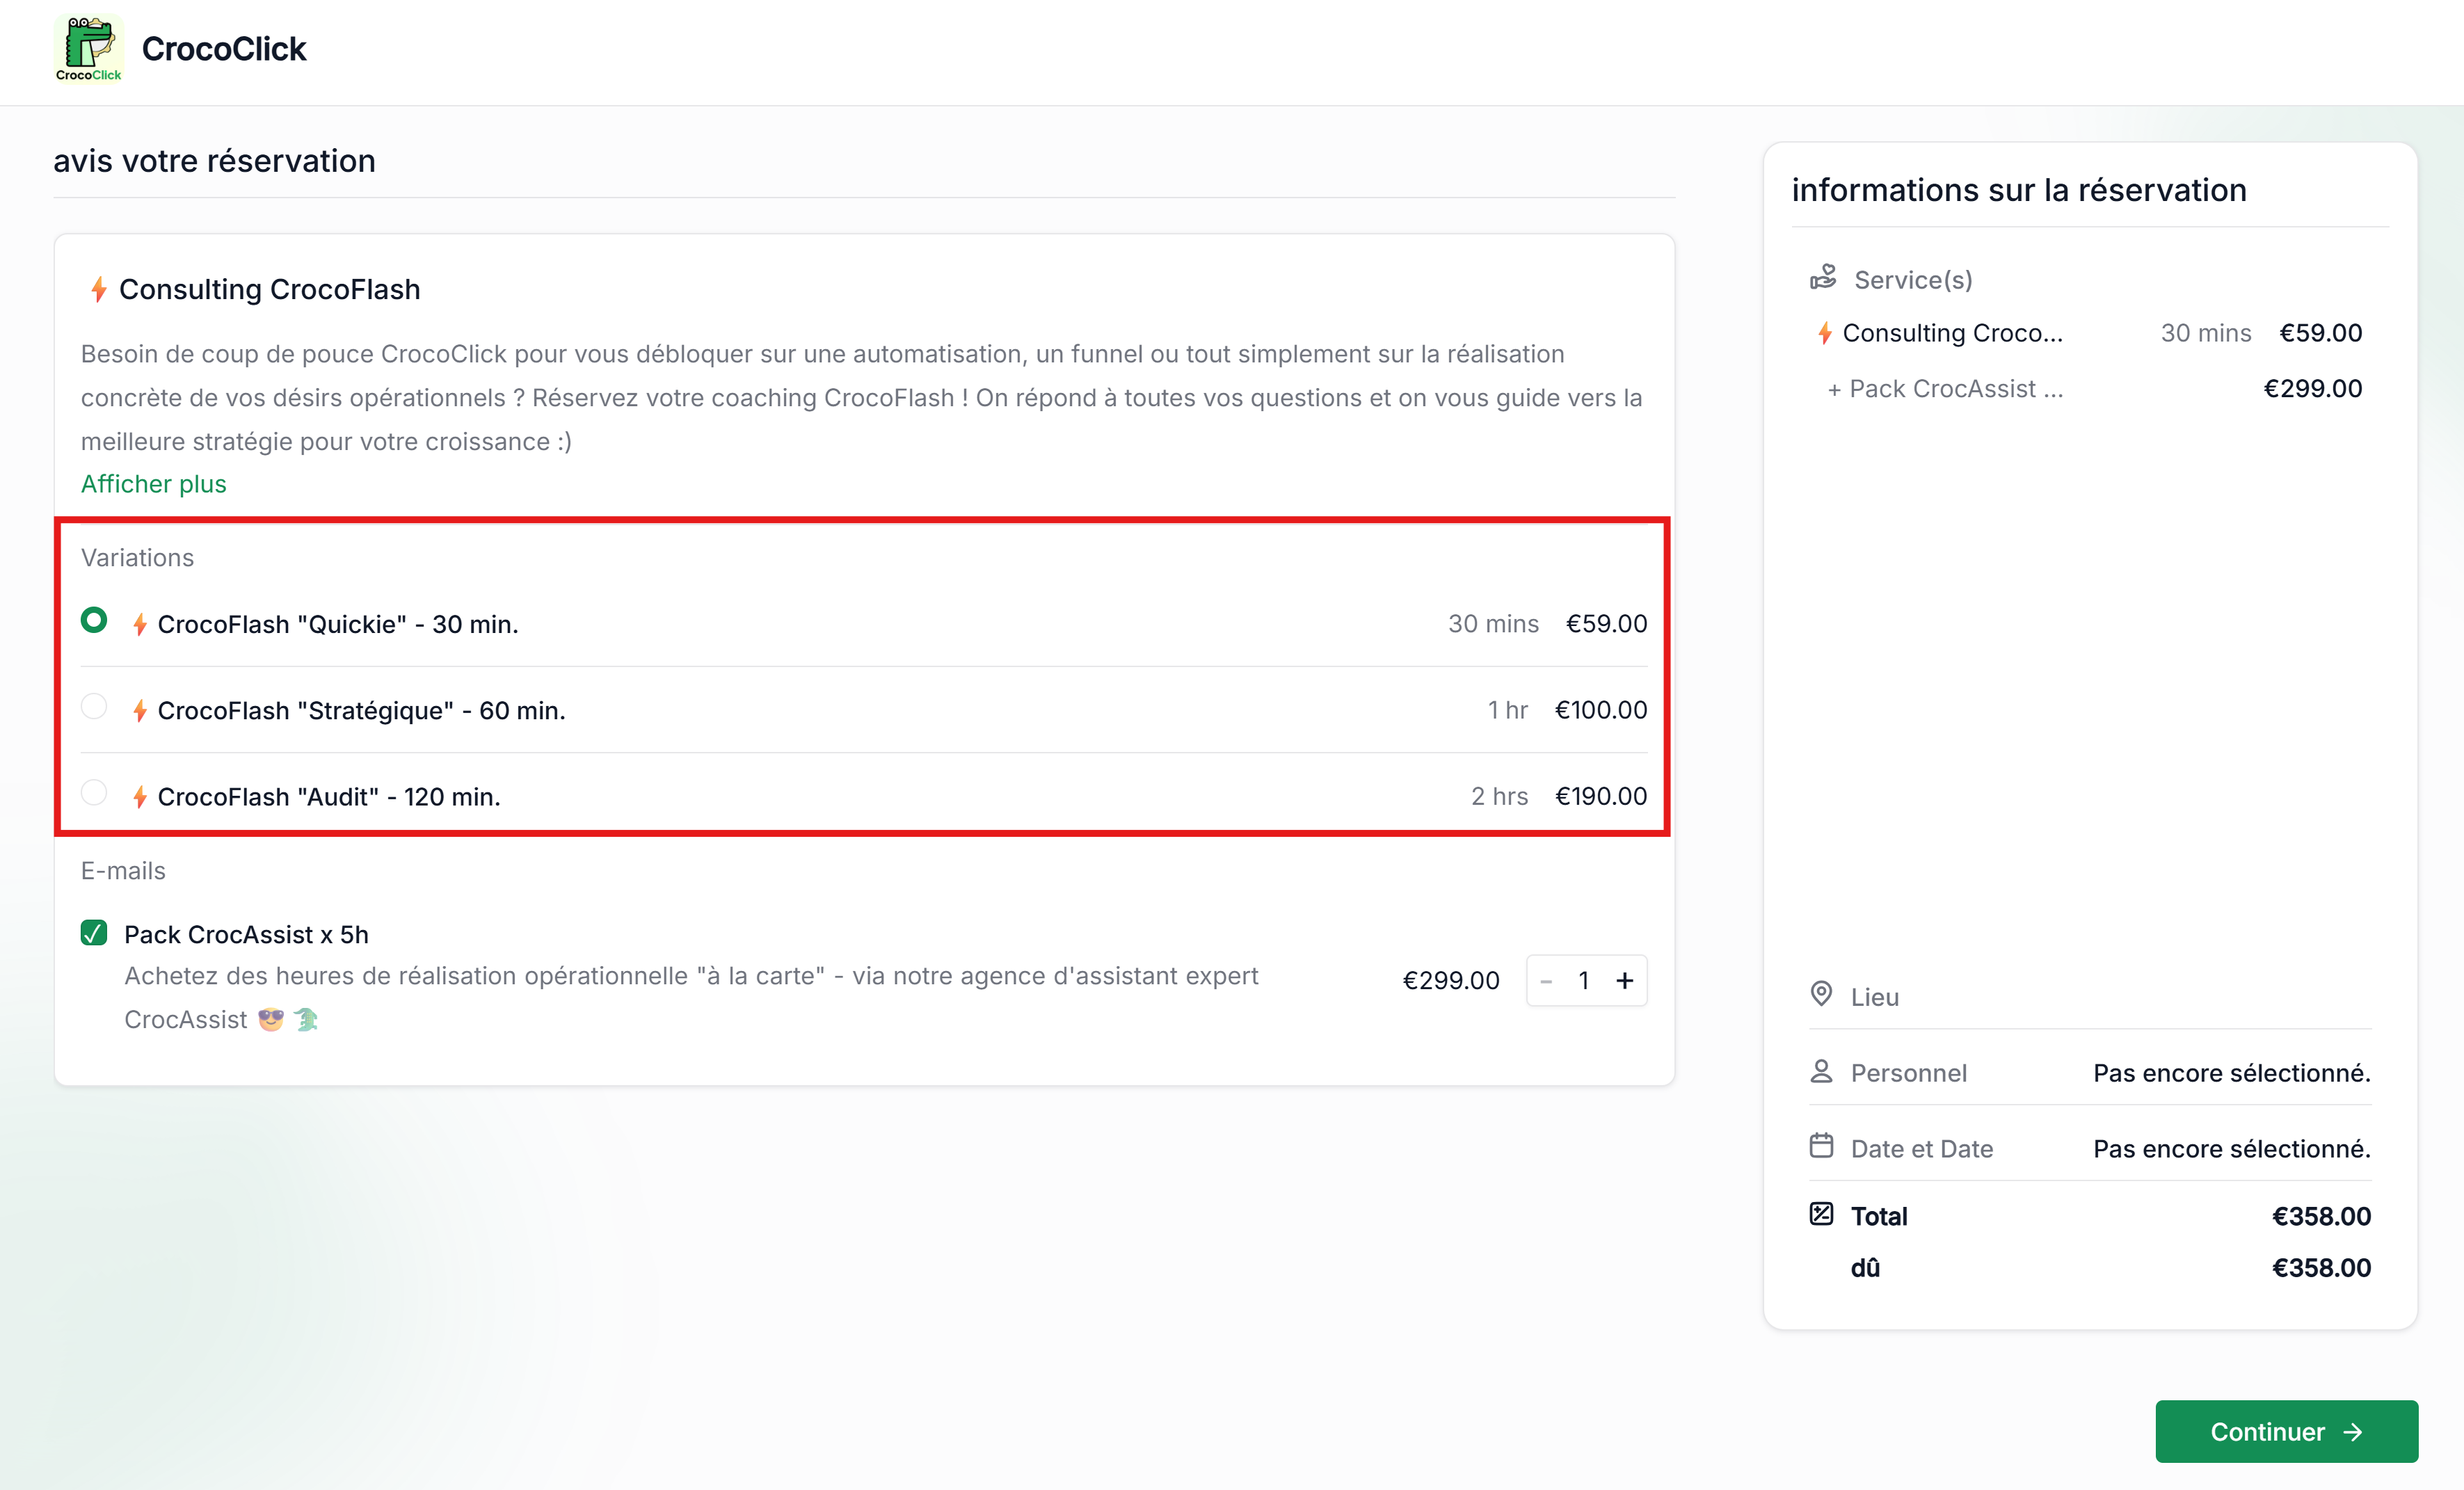This screenshot has width=2464, height=1490.
Task: Click the Service(s) hand icon
Action: click(x=1823, y=277)
